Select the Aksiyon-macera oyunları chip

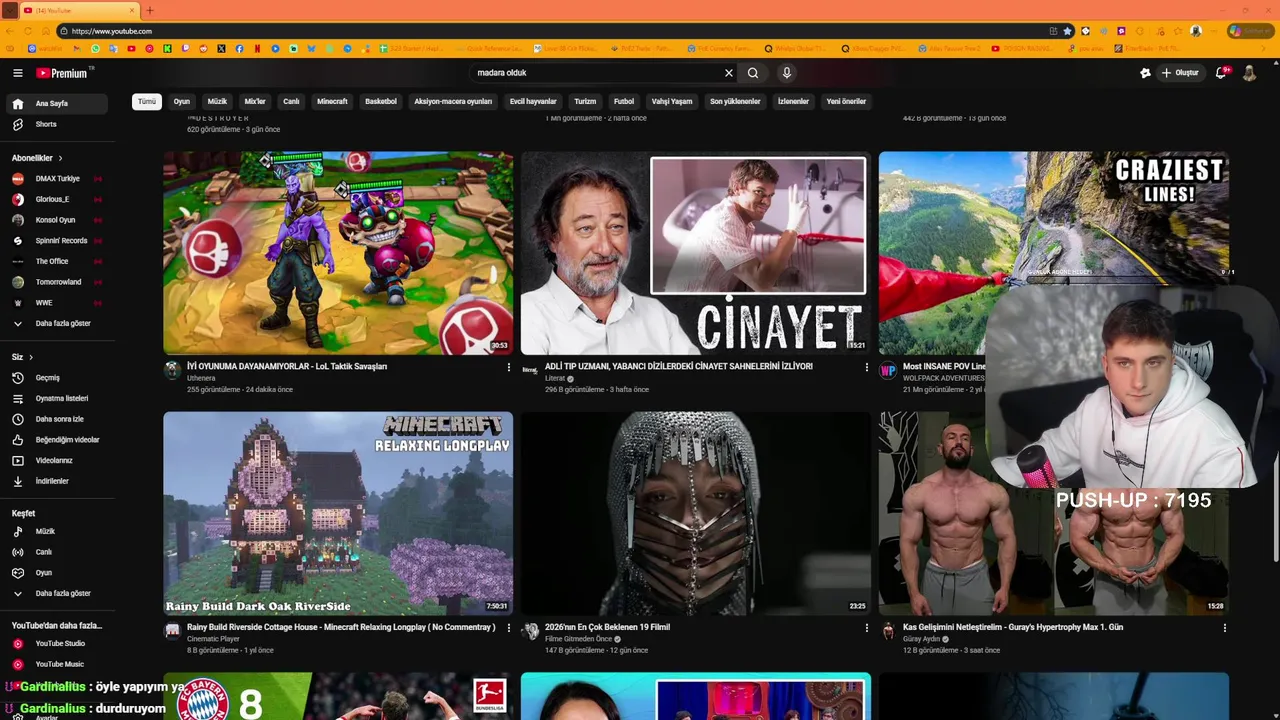(x=453, y=101)
